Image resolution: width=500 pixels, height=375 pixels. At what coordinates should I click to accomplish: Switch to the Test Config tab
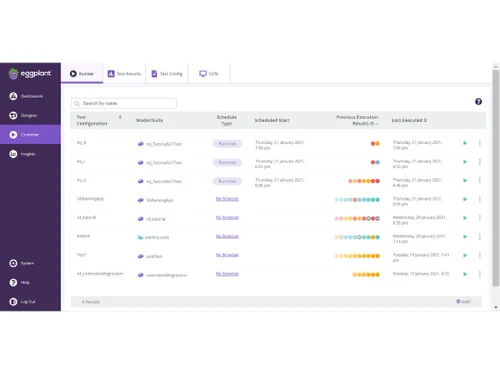click(167, 74)
